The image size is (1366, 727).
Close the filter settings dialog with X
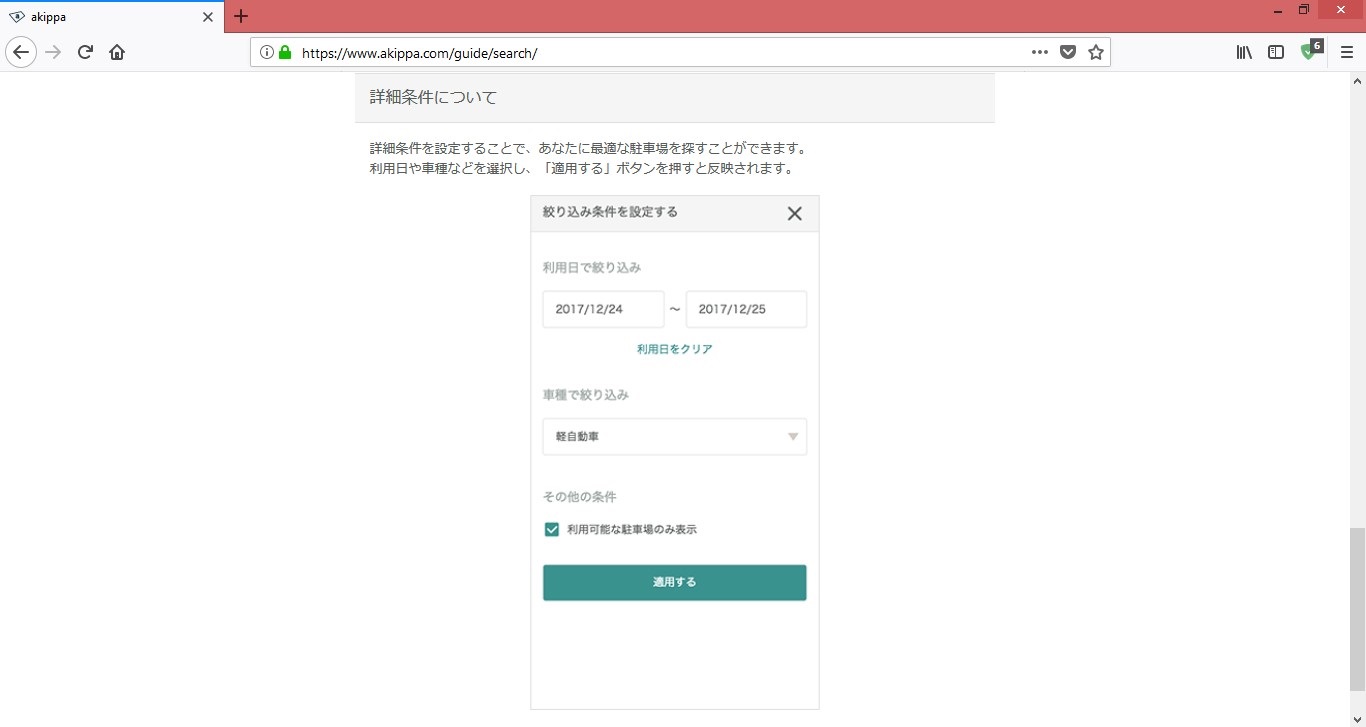pos(794,213)
